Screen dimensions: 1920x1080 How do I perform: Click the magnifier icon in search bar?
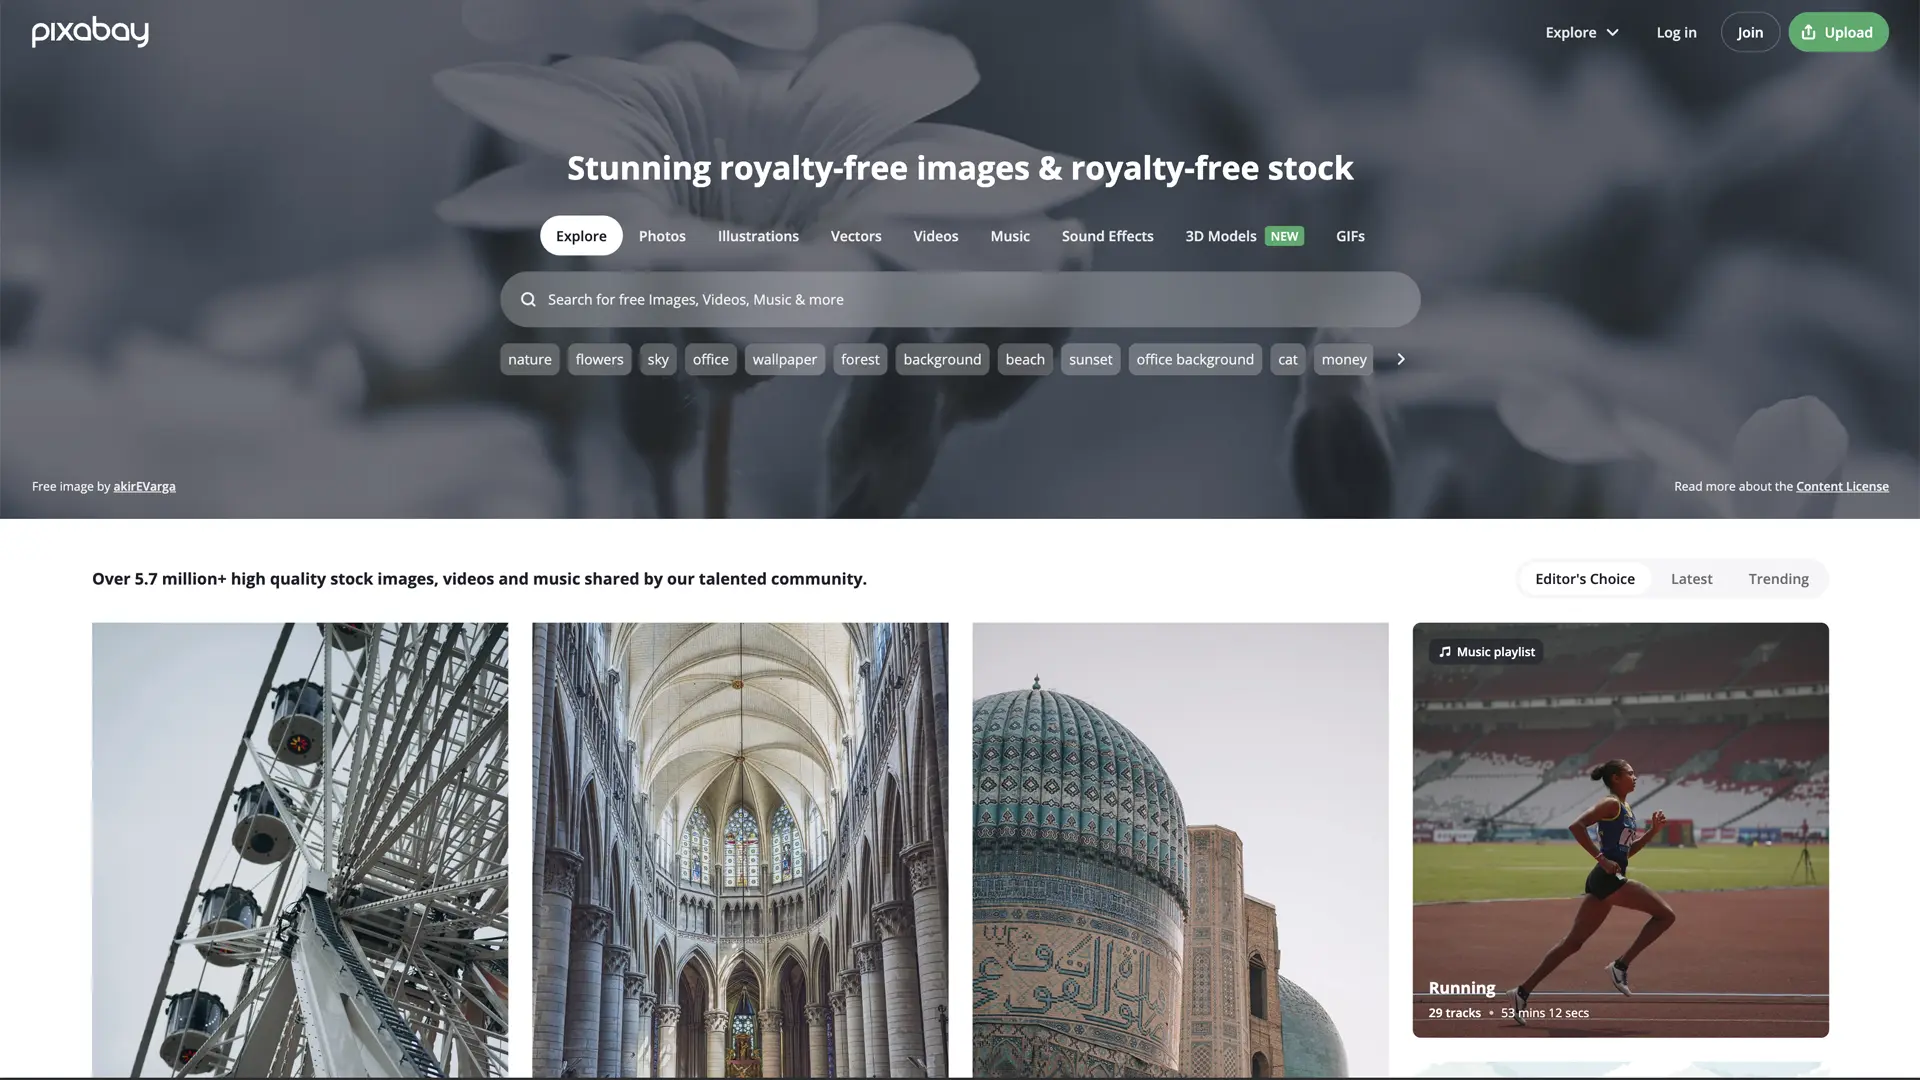click(528, 300)
